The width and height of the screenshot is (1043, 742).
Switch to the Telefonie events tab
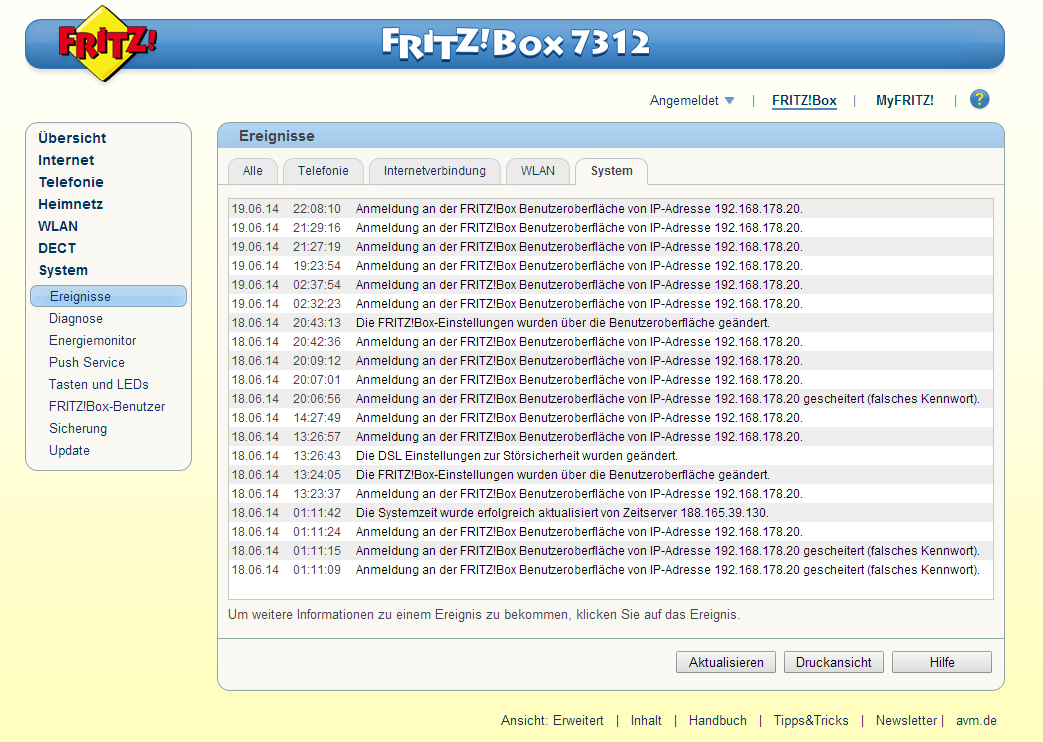pos(323,171)
